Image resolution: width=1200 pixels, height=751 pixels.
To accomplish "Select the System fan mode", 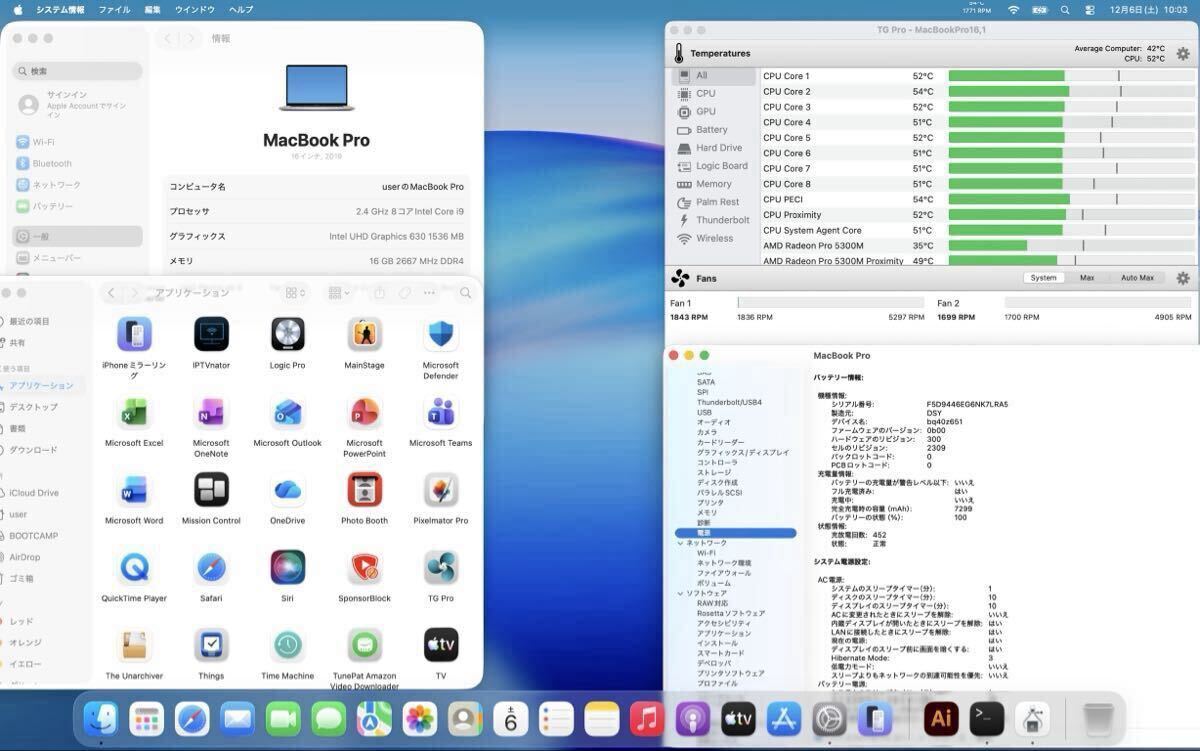I will click(1043, 278).
